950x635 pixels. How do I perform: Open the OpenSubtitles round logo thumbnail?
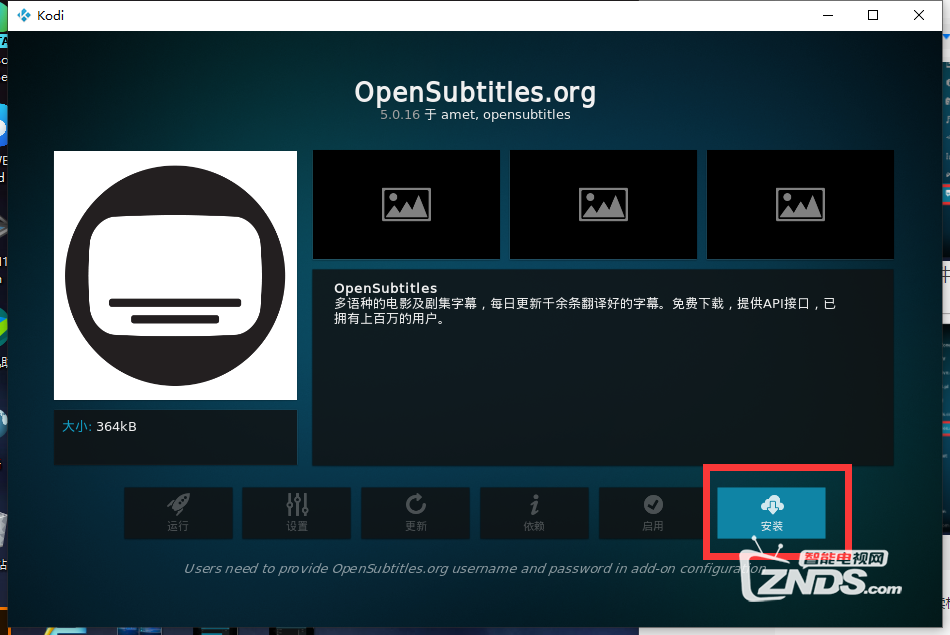(x=175, y=275)
